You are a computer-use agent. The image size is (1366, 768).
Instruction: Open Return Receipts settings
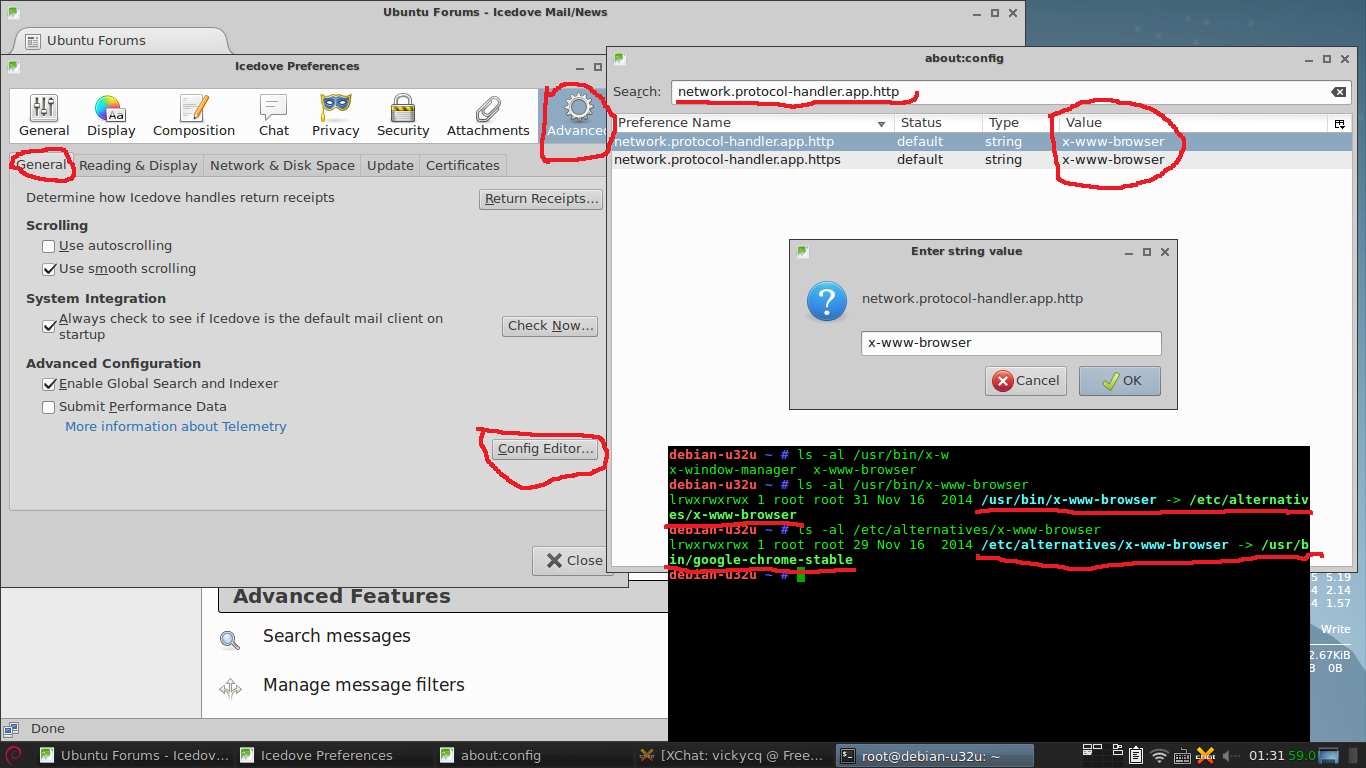pyautogui.click(x=541, y=199)
